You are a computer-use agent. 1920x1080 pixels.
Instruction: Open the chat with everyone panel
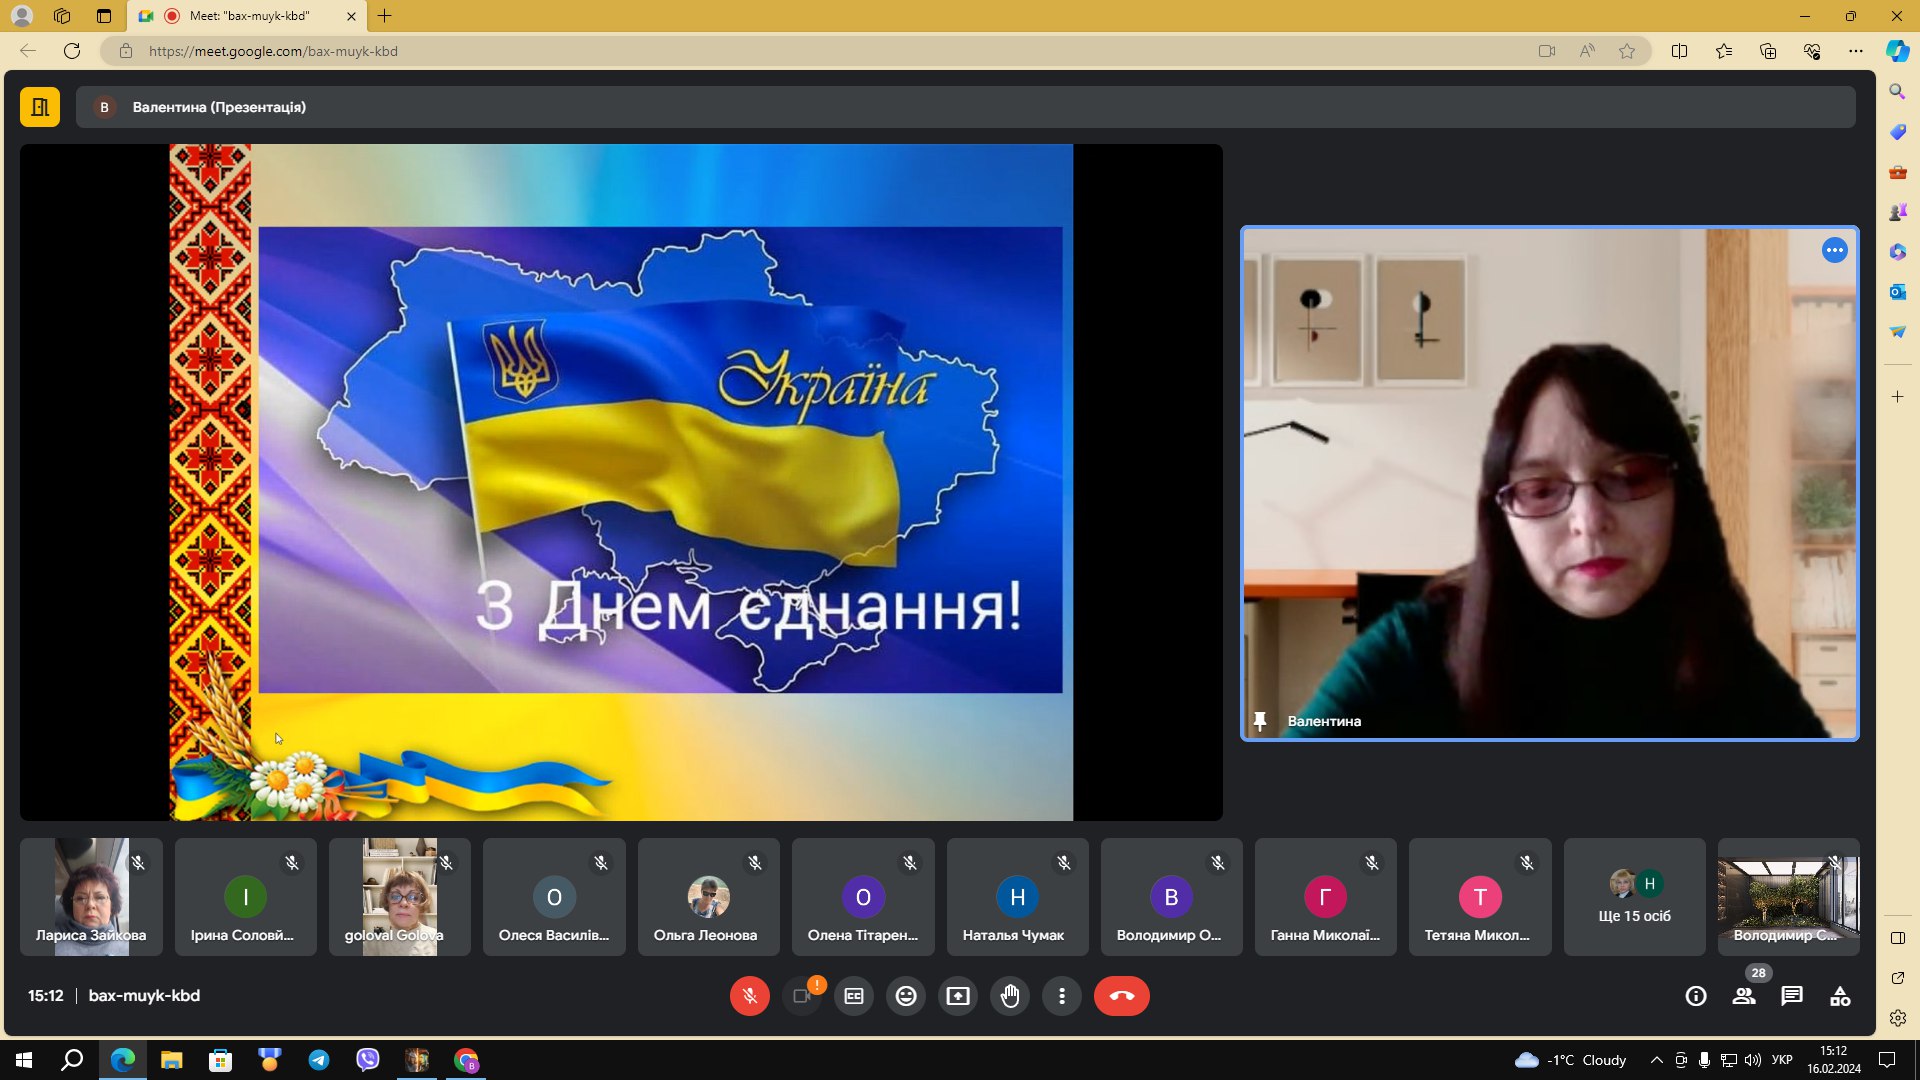1792,996
